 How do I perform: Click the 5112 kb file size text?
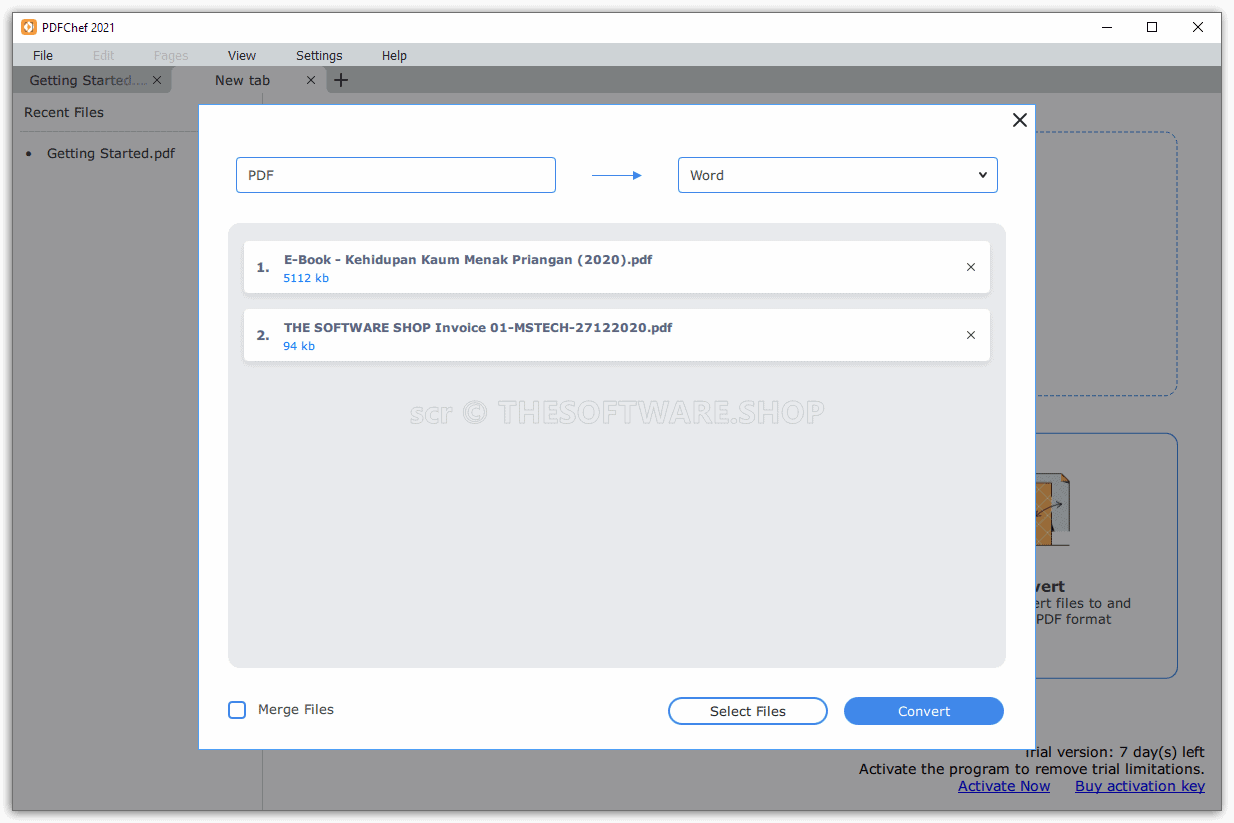[x=306, y=278]
